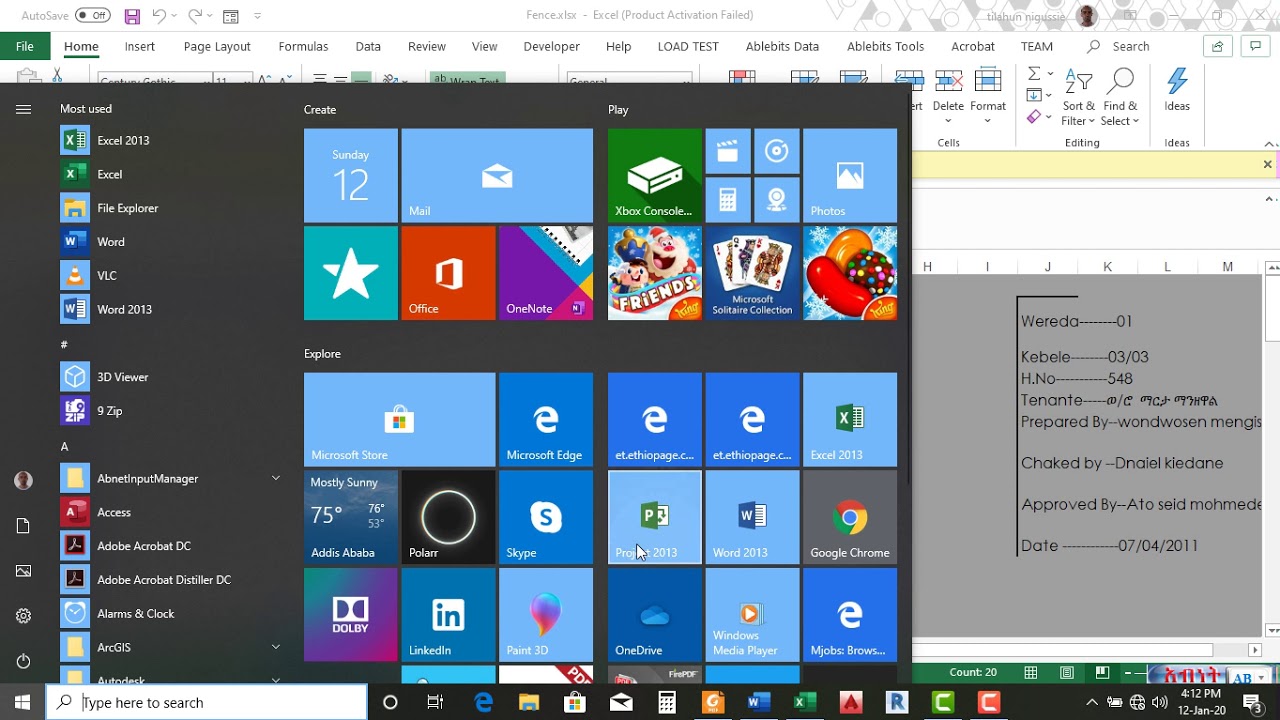Toggle the AutoSave switch in Excel
The width and height of the screenshot is (1280, 720).
point(93,16)
